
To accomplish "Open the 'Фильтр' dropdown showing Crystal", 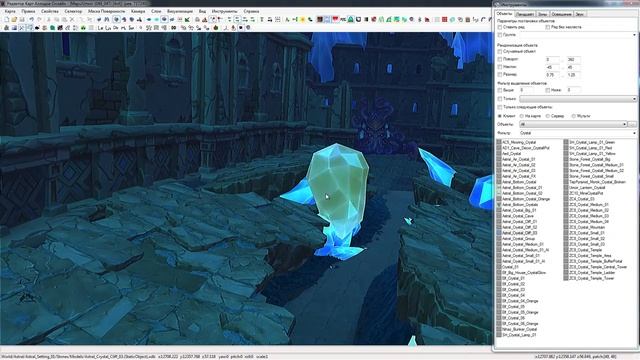I will 578,133.
